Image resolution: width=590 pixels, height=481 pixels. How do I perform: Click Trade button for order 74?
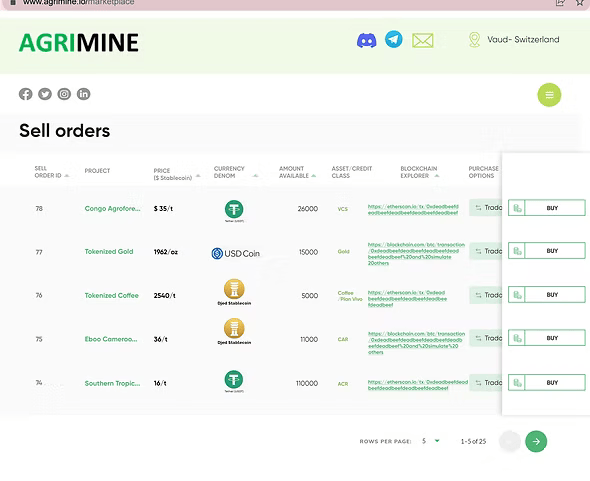(x=485, y=383)
